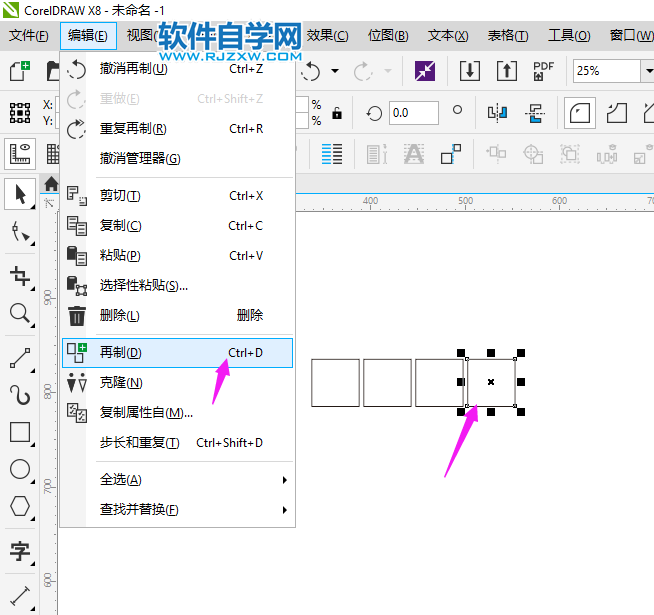Click the blue text alignment lines icon
Viewport: 654px width, 615px height.
(332, 154)
